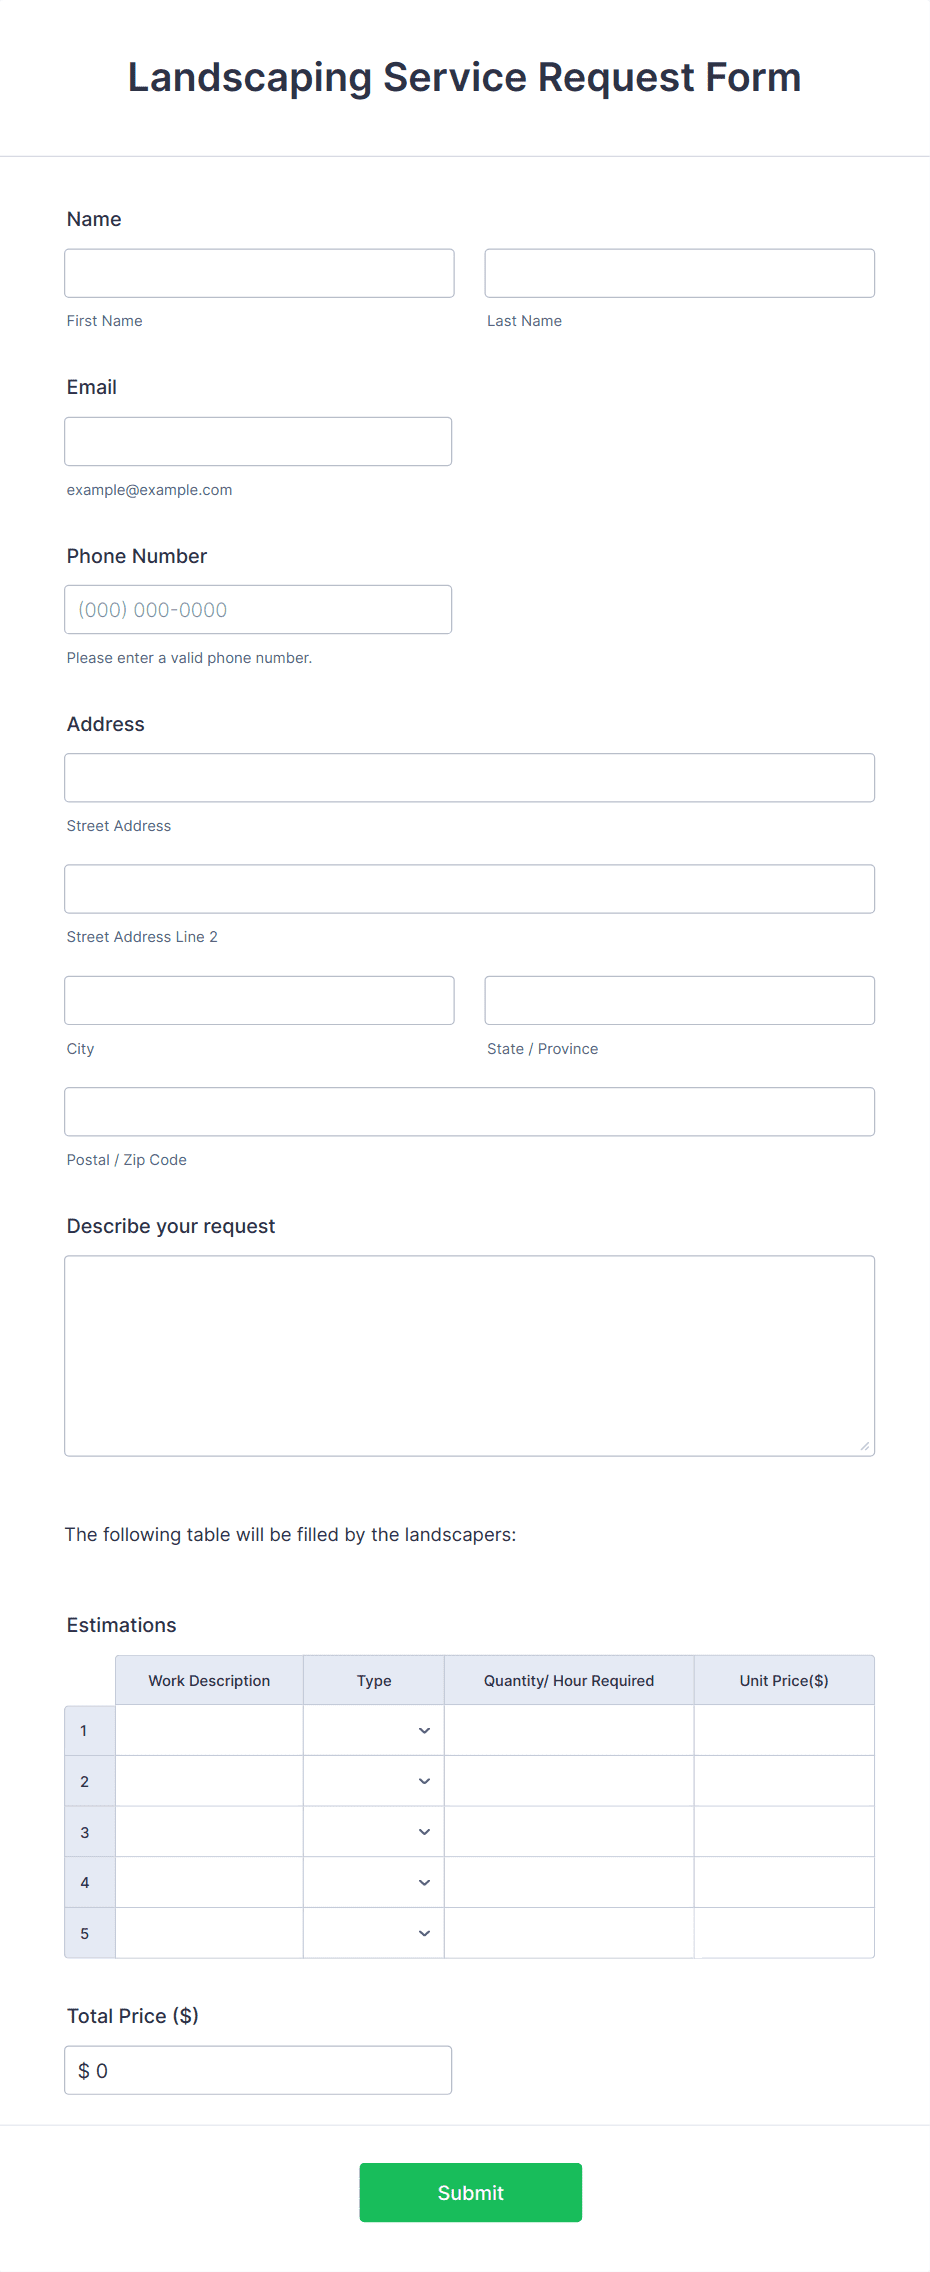The height and width of the screenshot is (2272, 930).
Task: Click the First Name input field
Action: click(258, 272)
